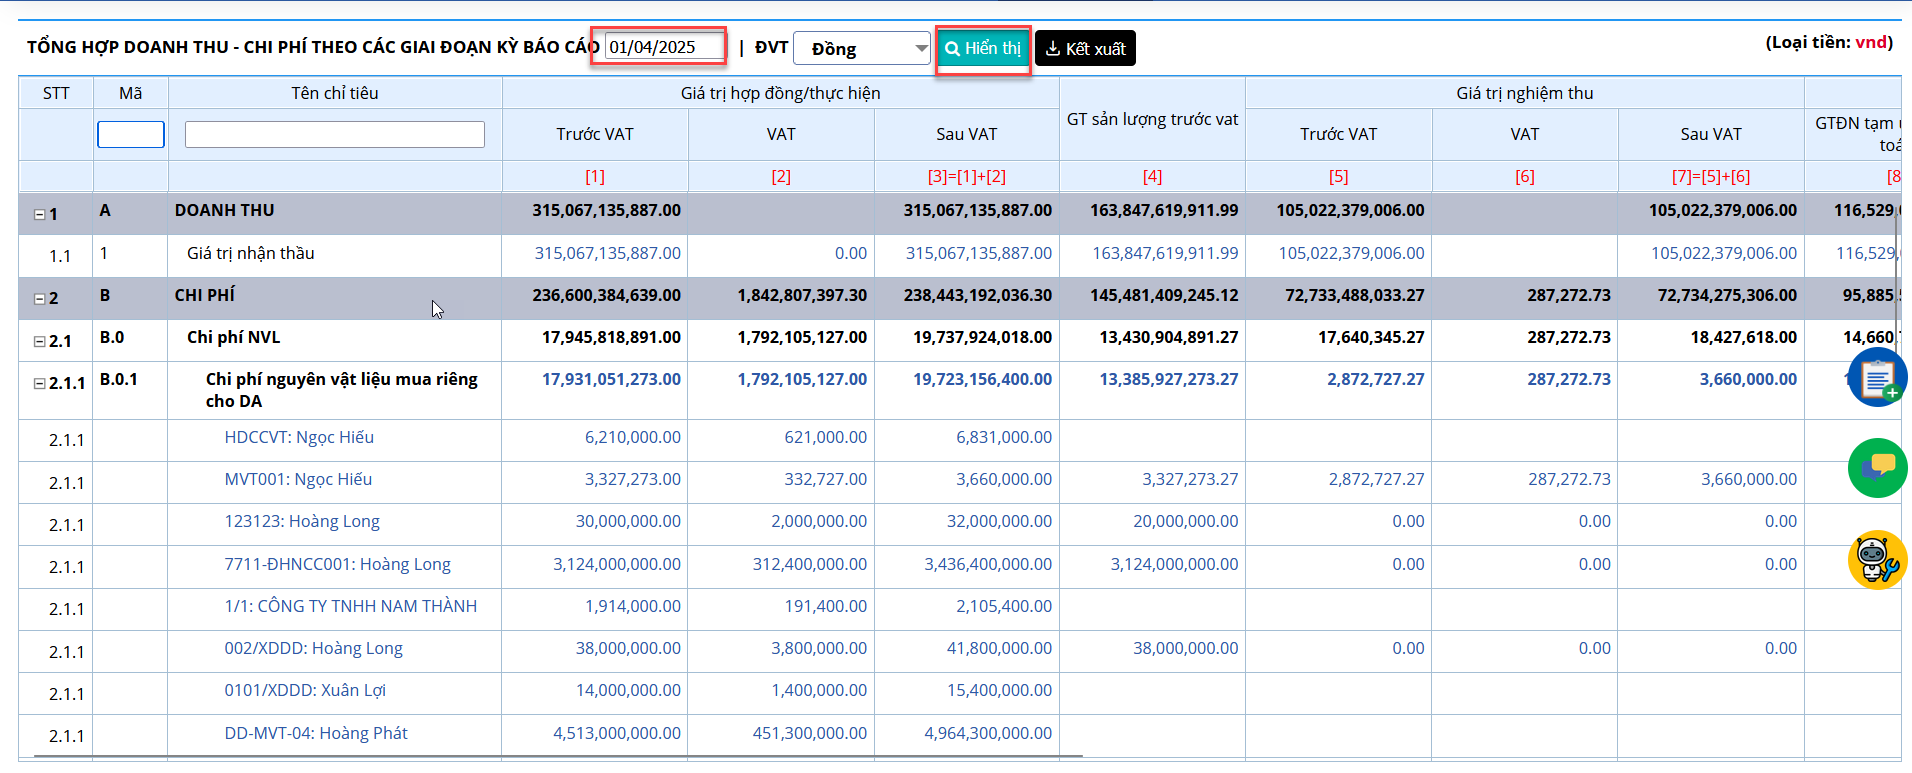Image resolution: width=1912 pixels, height=773 pixels.
Task: Open link 123123: Hoàng Long
Action: [x=302, y=521]
